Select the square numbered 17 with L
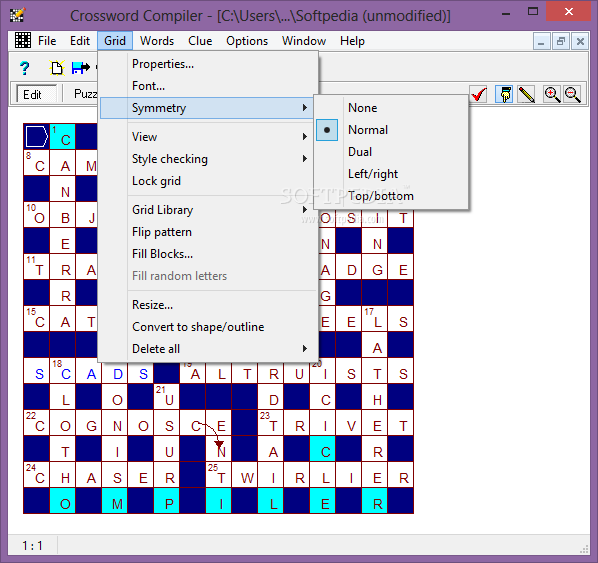Screen dimensions: 598x563 375,319
